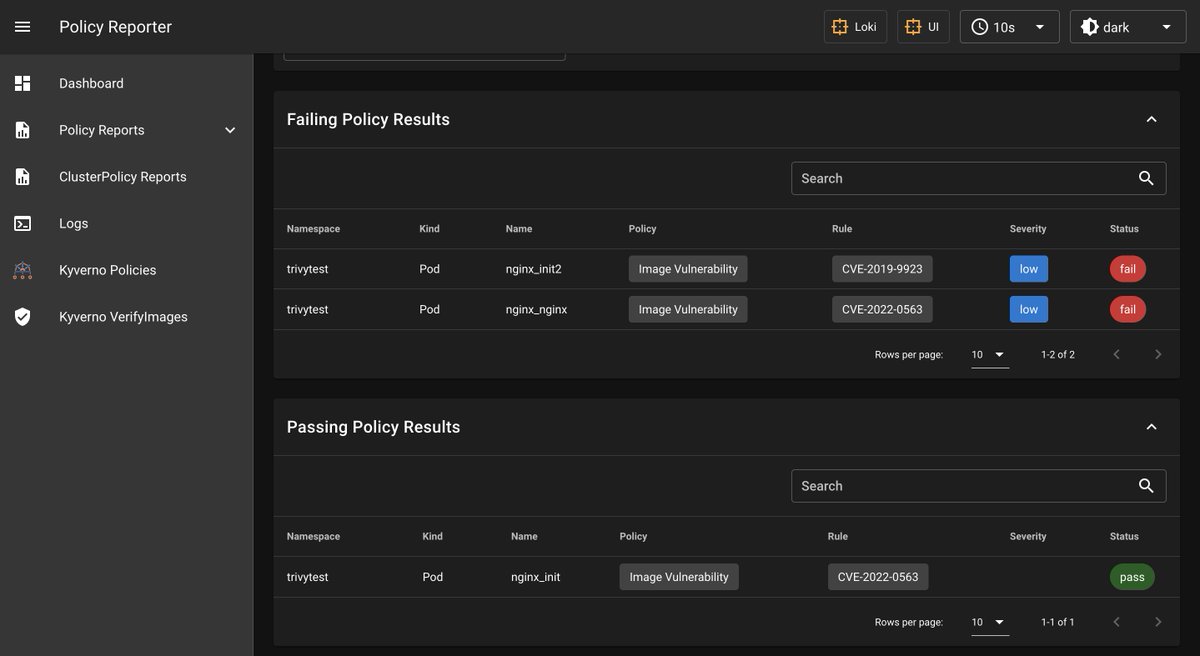This screenshot has width=1200, height=656.
Task: Click Pod kind in nginx_nginx row
Action: (x=429, y=309)
